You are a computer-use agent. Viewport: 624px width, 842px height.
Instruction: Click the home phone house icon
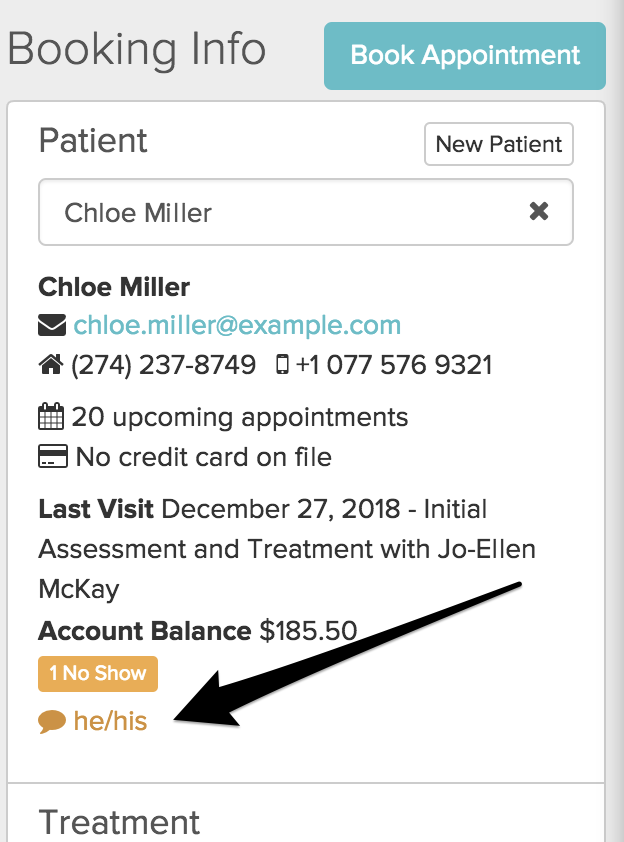[x=51, y=365]
